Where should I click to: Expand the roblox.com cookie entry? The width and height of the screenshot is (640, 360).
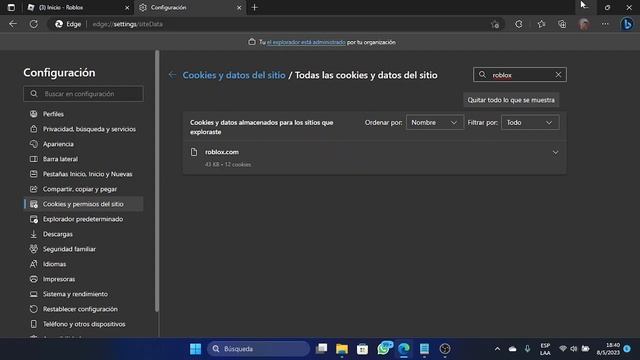click(556, 152)
